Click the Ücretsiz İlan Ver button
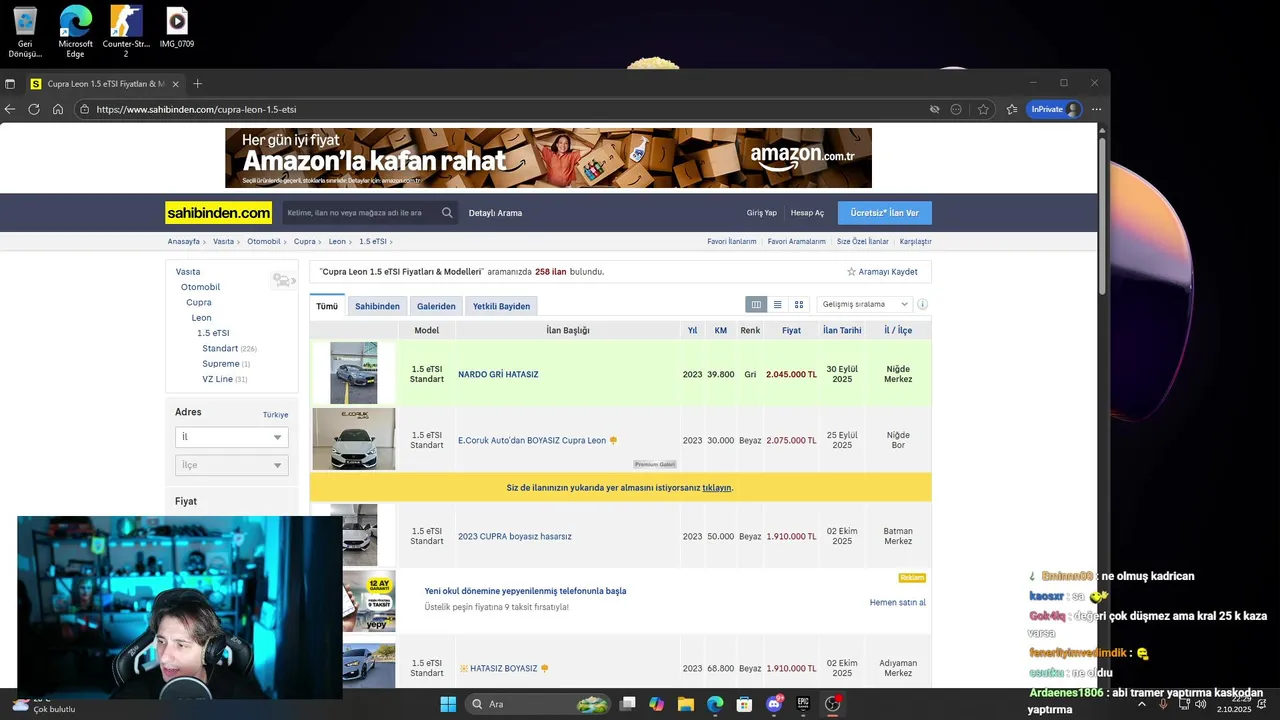The height and width of the screenshot is (720, 1280). click(x=884, y=213)
